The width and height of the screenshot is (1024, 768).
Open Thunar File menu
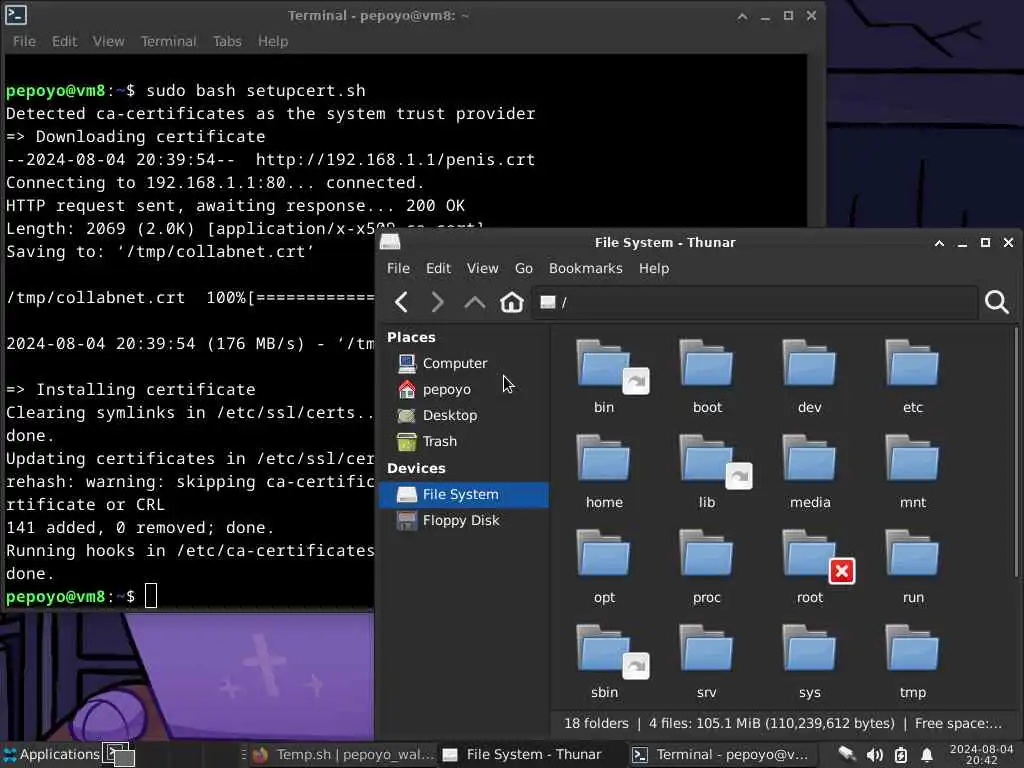[x=398, y=268]
